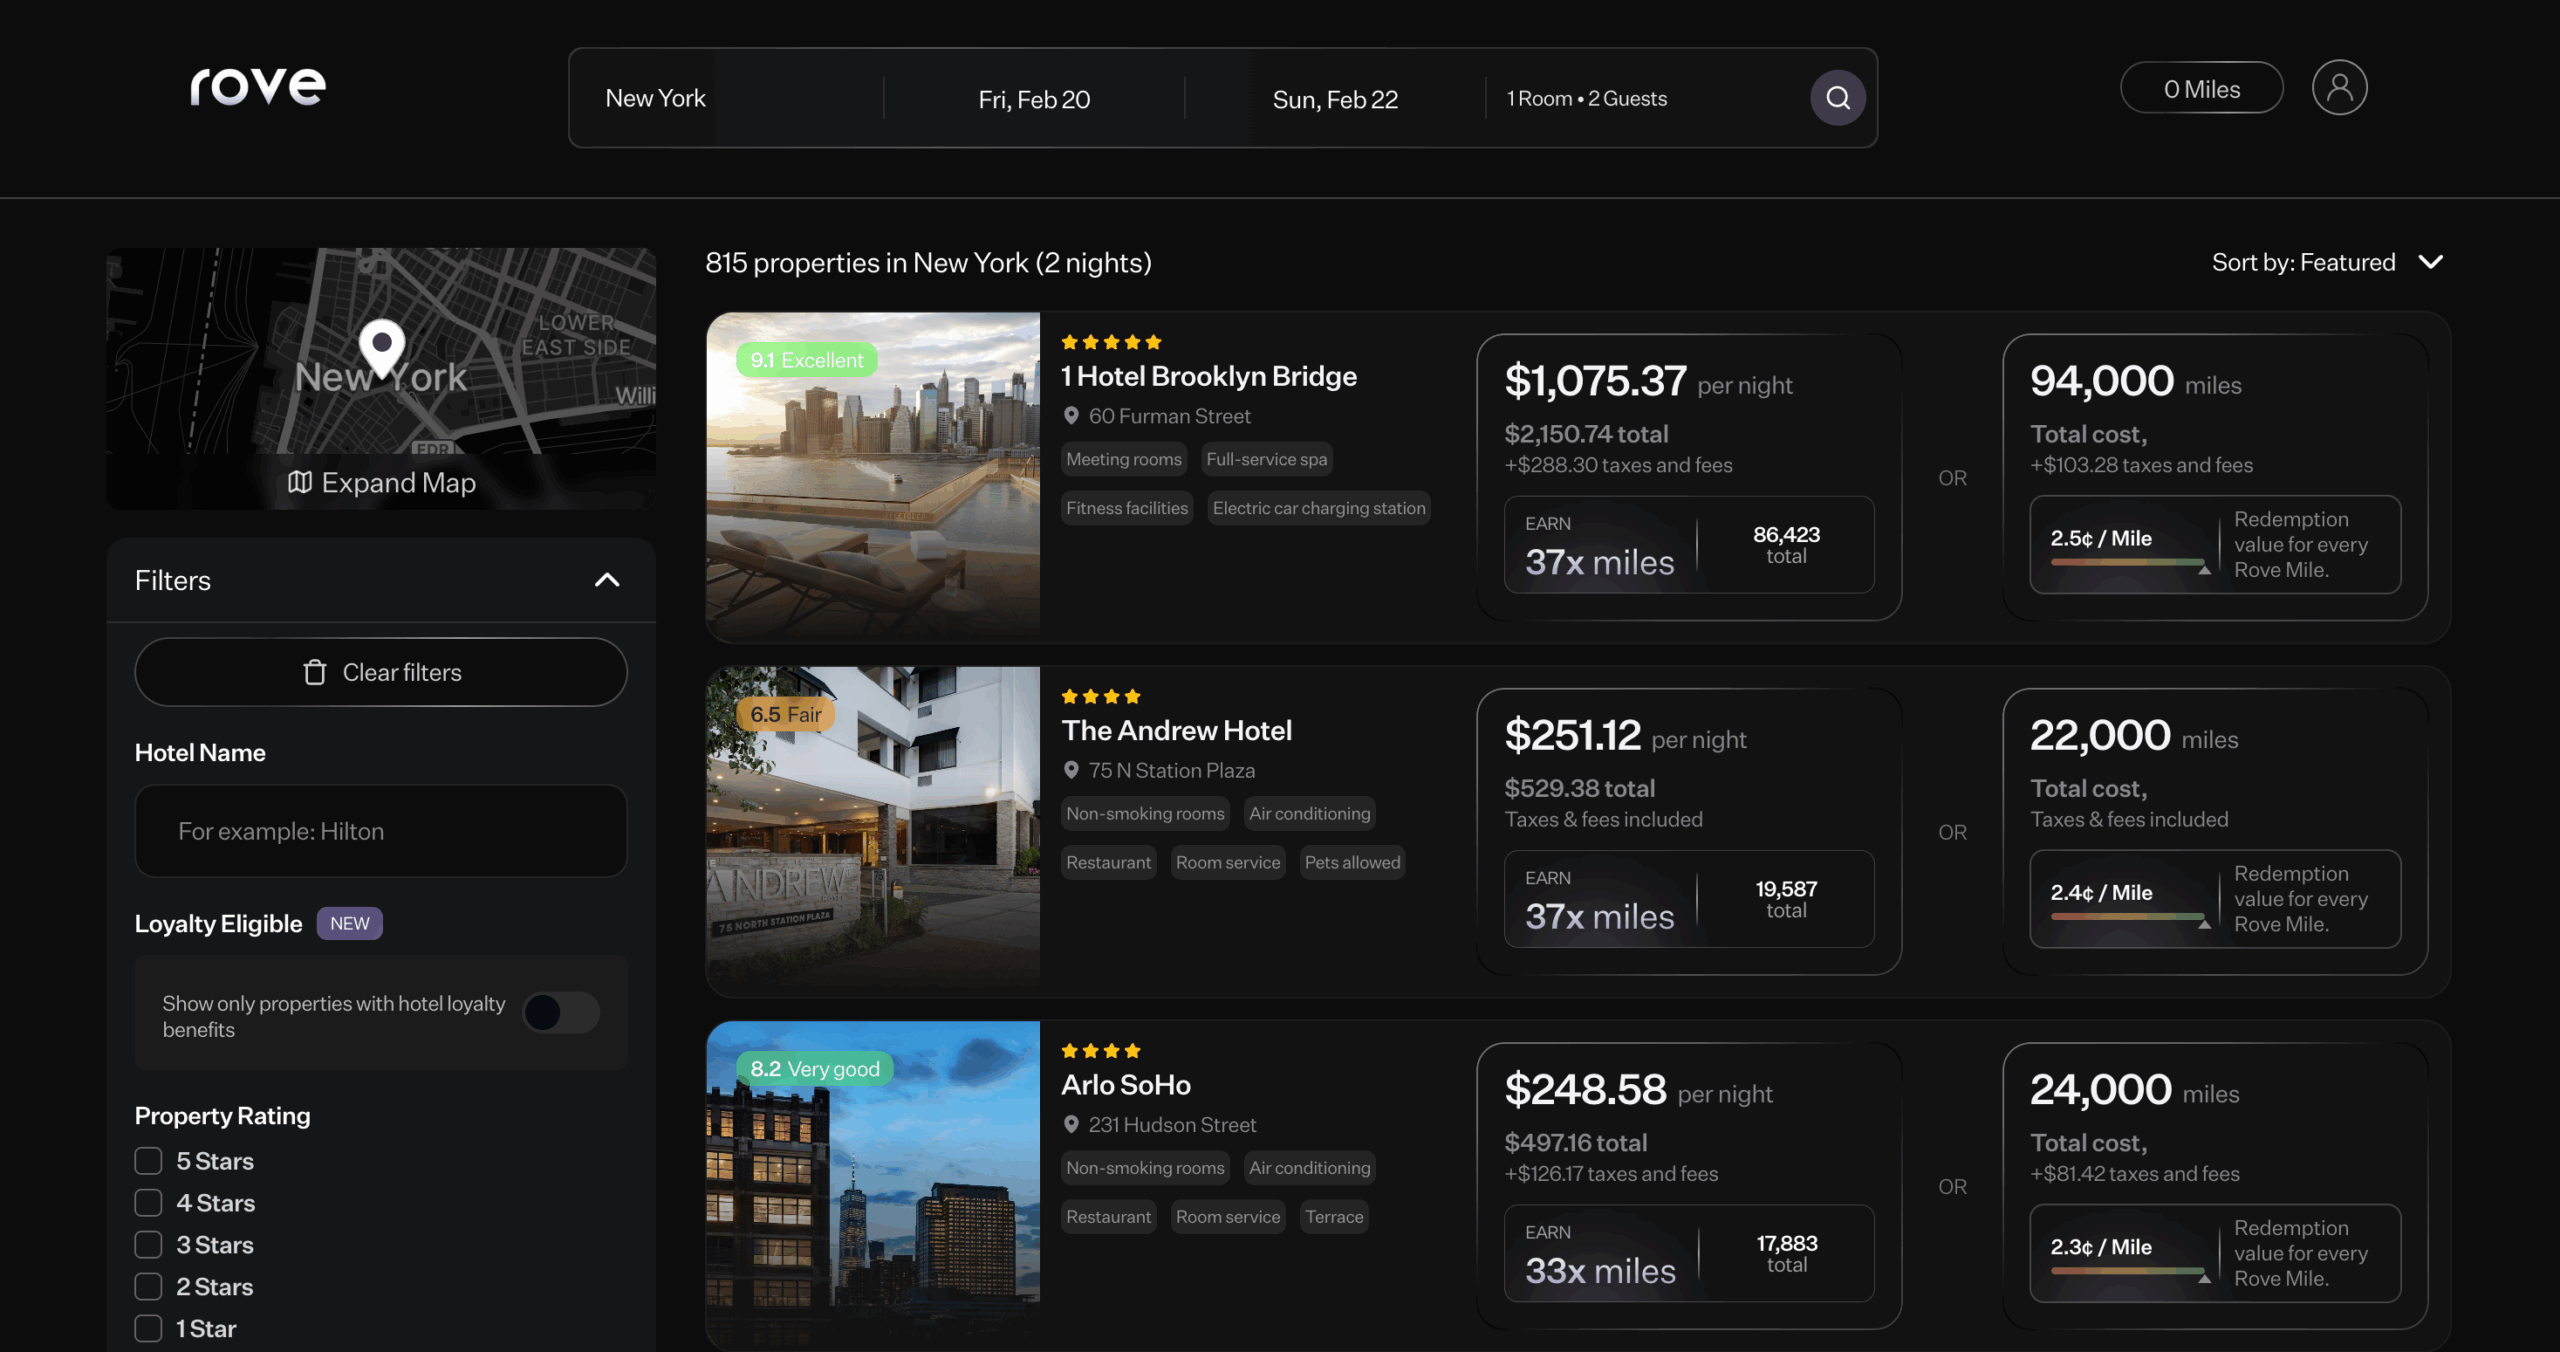Viewport: 2560px width, 1352px height.
Task: Open The Andrew Hotel listing title
Action: coord(1176,730)
